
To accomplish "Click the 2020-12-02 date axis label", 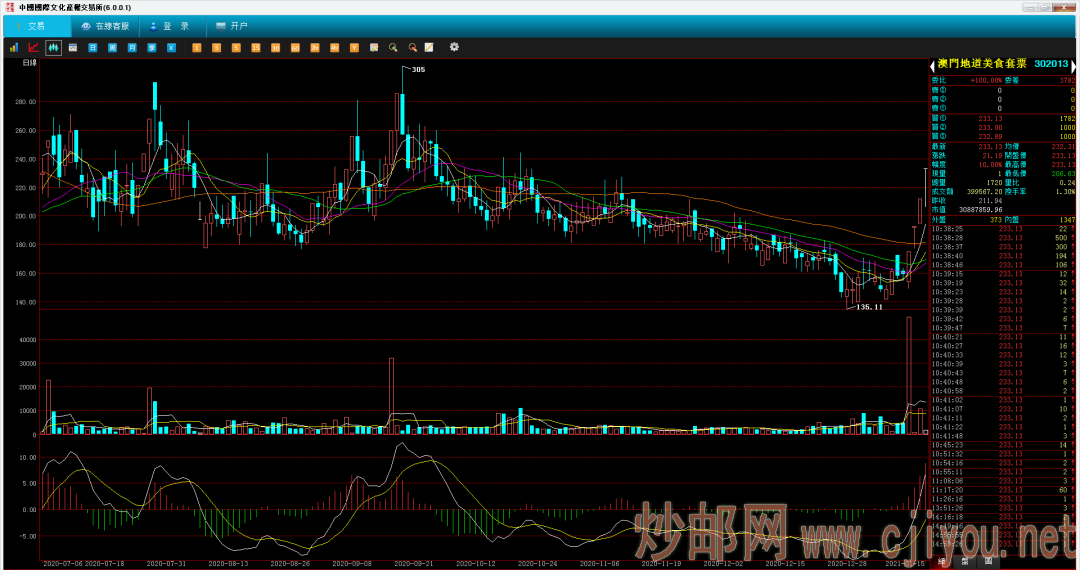I will point(723,563).
